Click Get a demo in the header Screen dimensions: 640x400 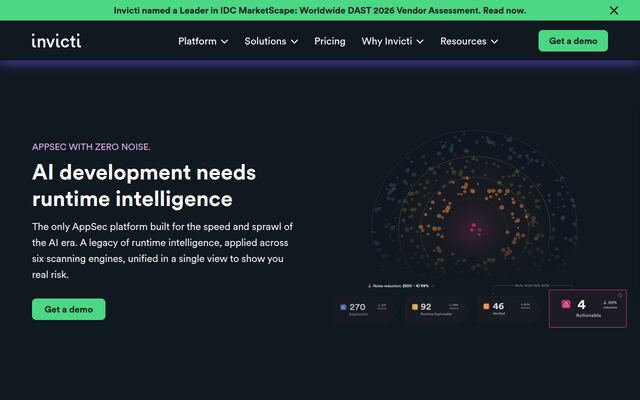(x=573, y=41)
